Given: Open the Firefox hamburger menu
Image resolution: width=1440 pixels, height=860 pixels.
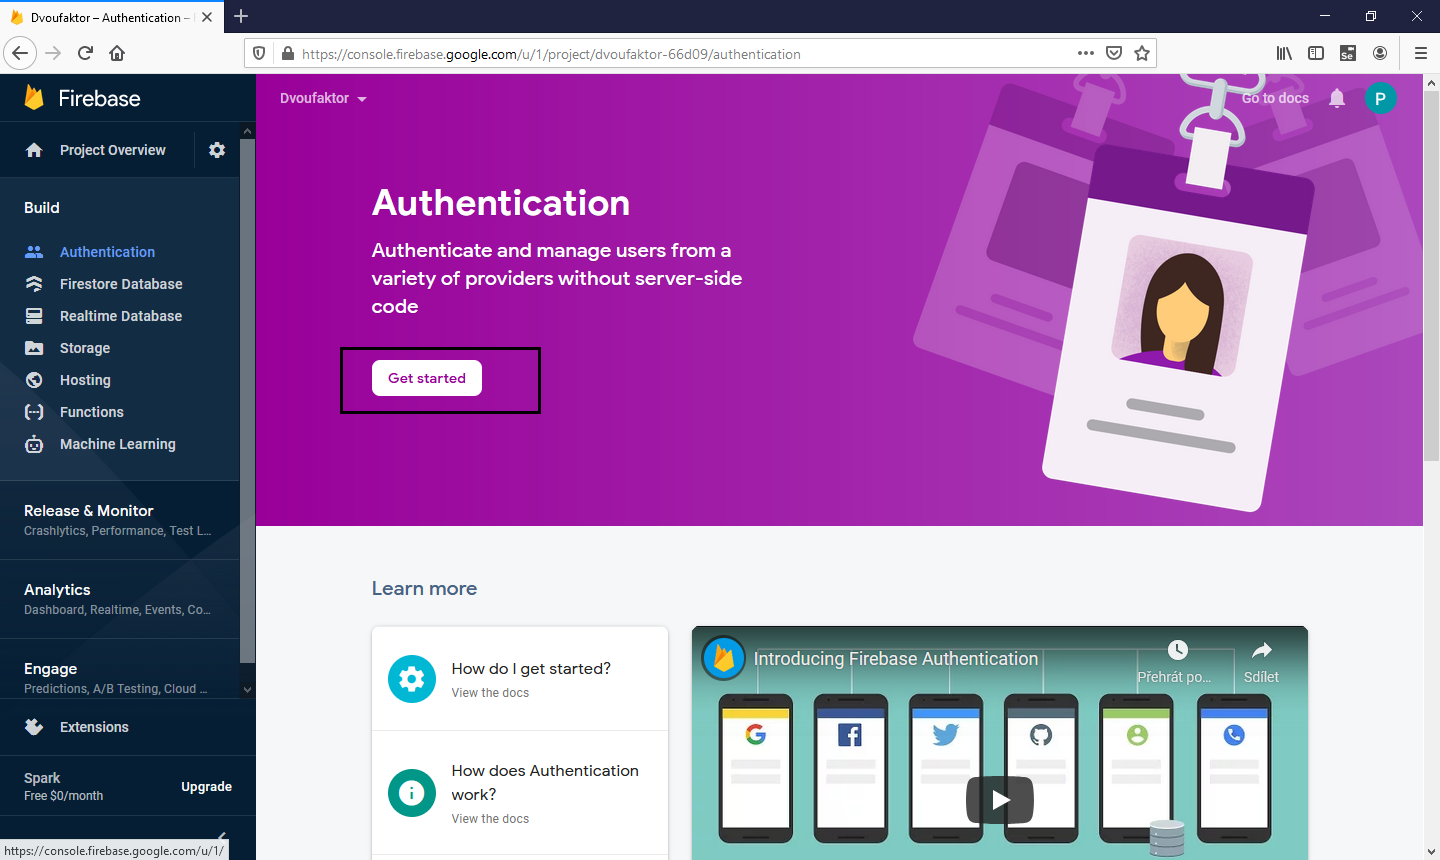Looking at the screenshot, I should 1420,54.
